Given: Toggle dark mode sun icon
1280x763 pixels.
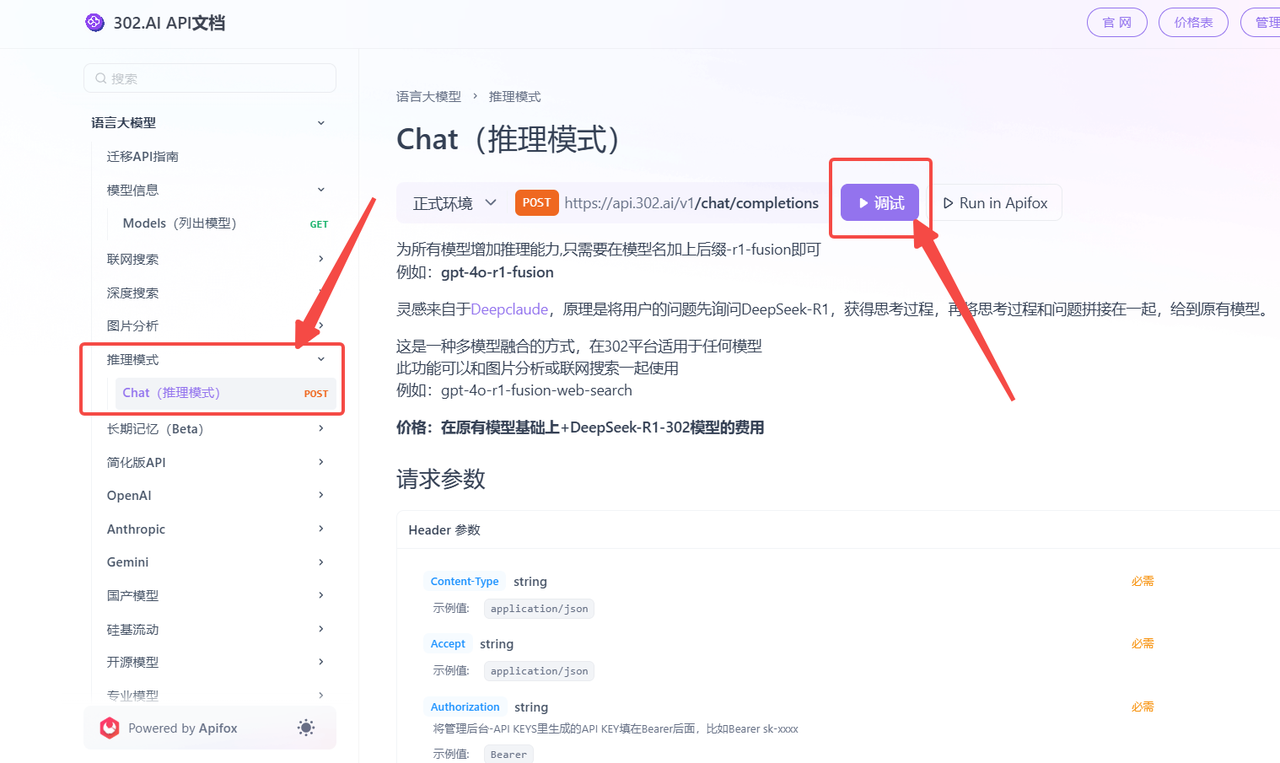Looking at the screenshot, I should (306, 728).
